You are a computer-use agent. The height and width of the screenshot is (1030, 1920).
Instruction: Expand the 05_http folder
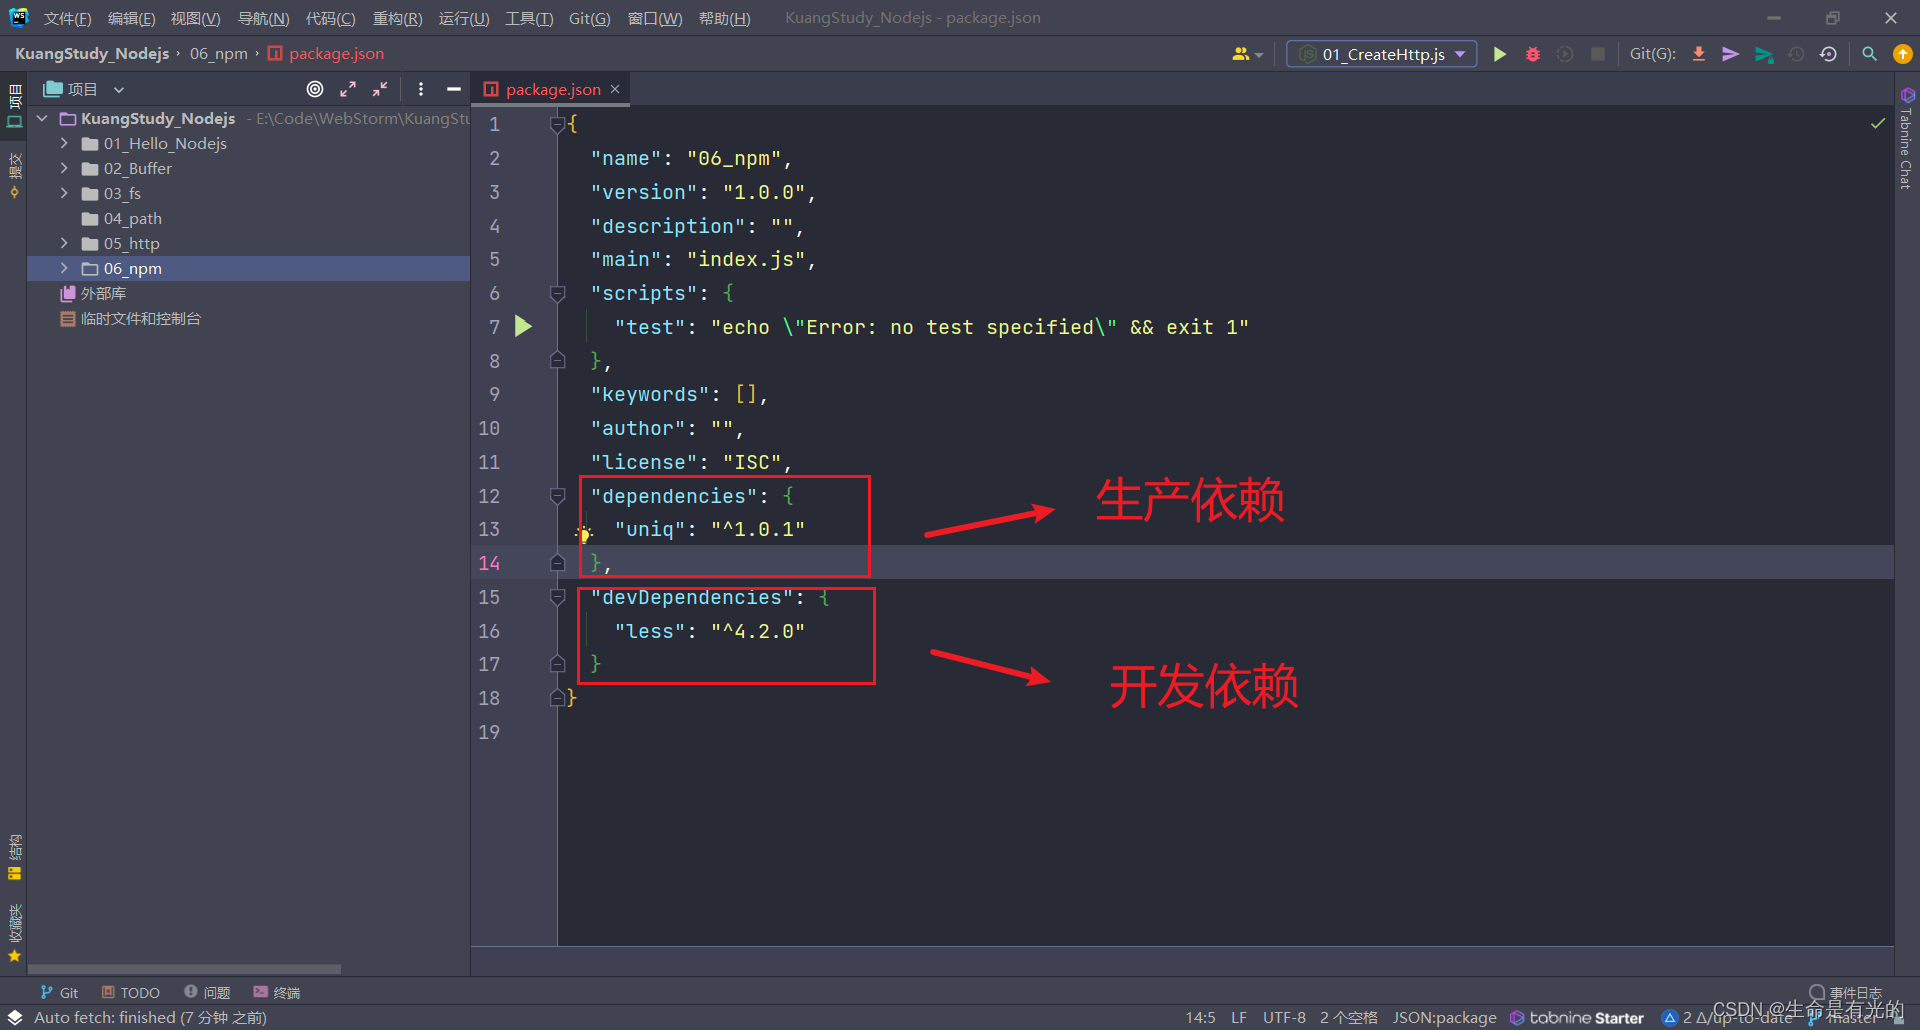65,243
